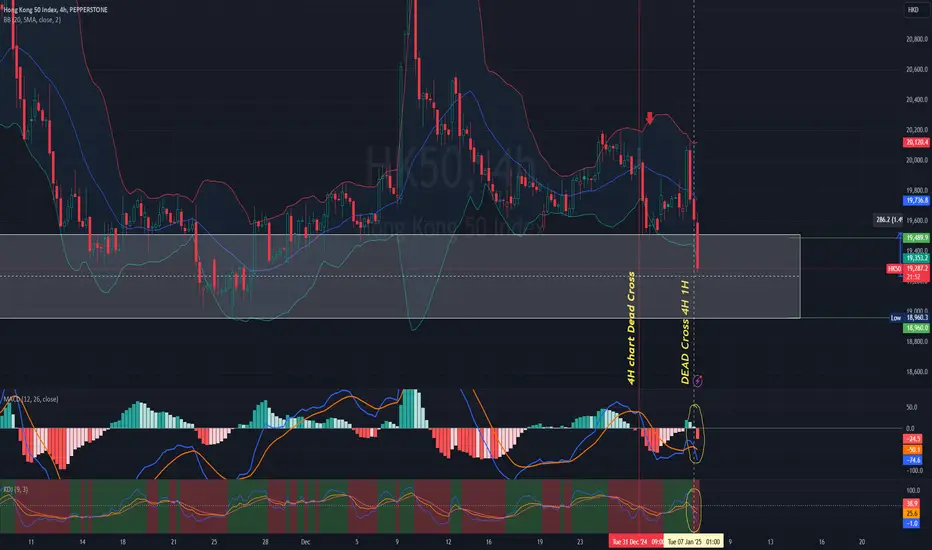Click the 20,400.0 price axis tick
This screenshot has height=550, width=932.
coord(917,100)
